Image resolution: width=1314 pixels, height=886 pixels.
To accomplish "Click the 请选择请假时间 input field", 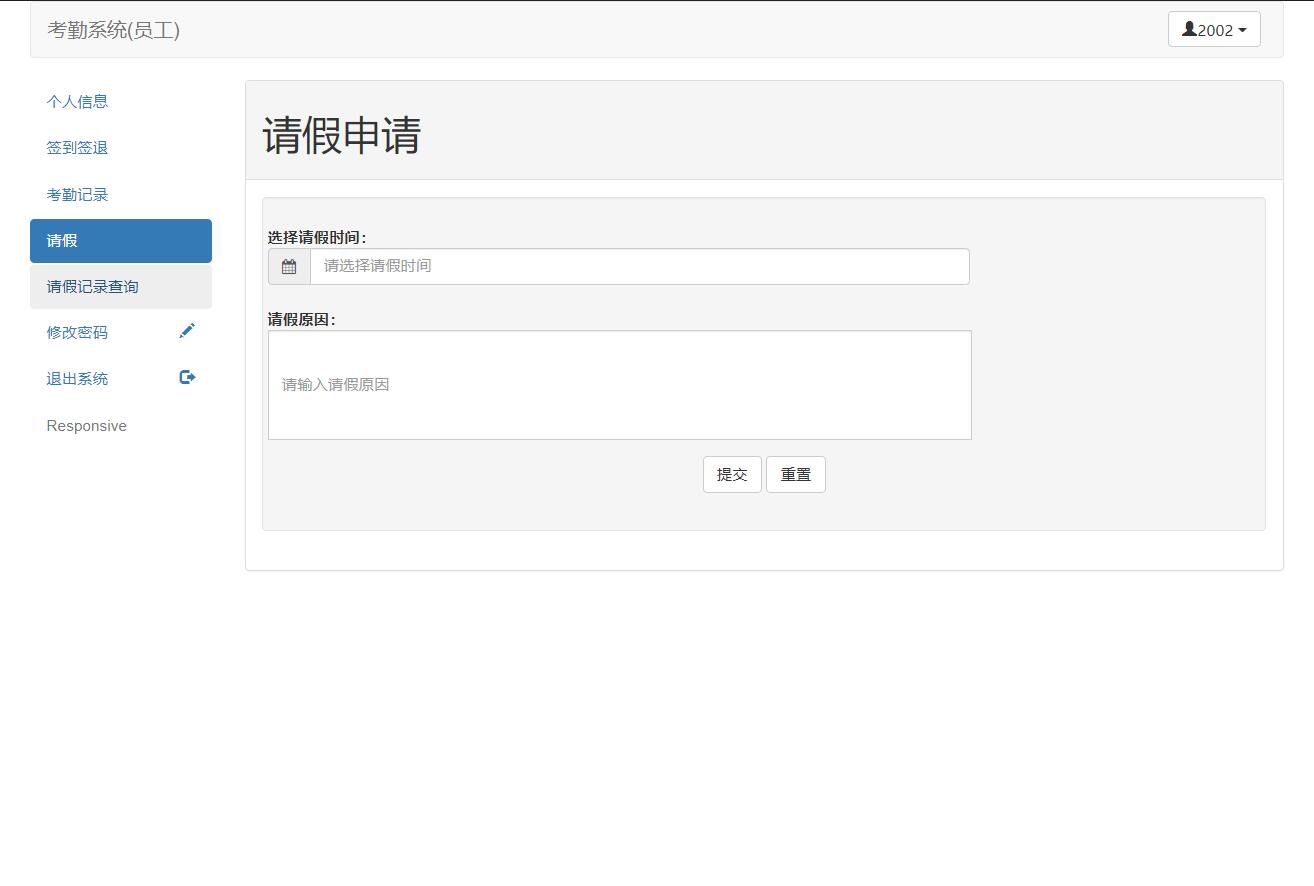I will click(640, 266).
